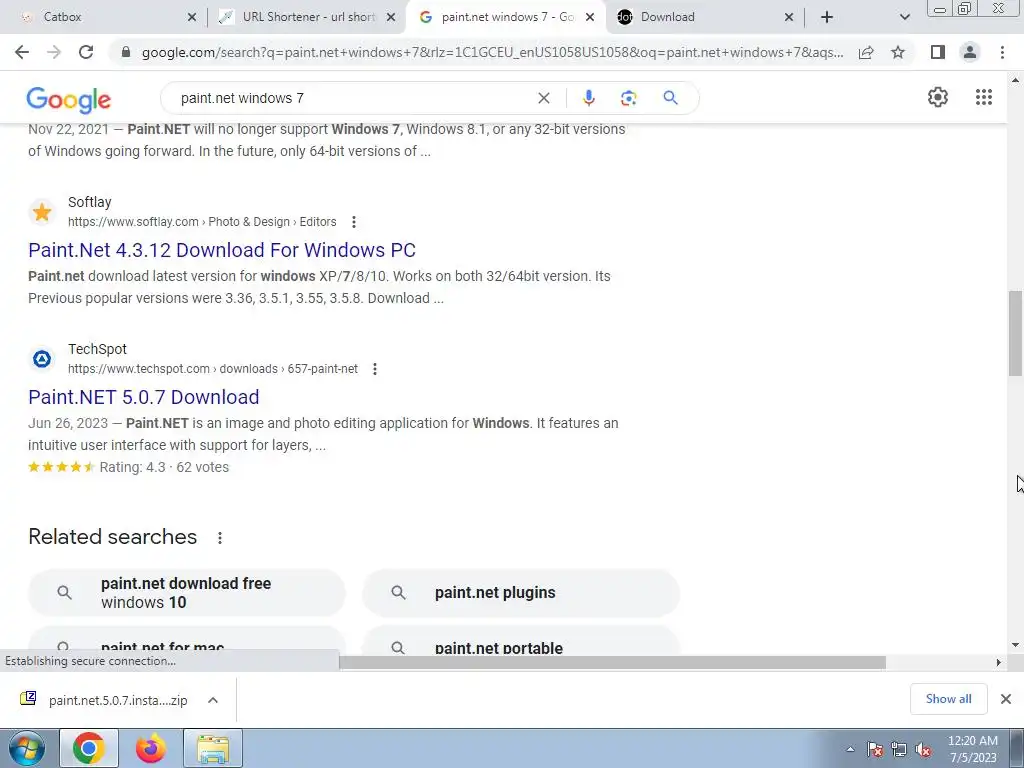Bookmark this page with the star

(x=898, y=52)
